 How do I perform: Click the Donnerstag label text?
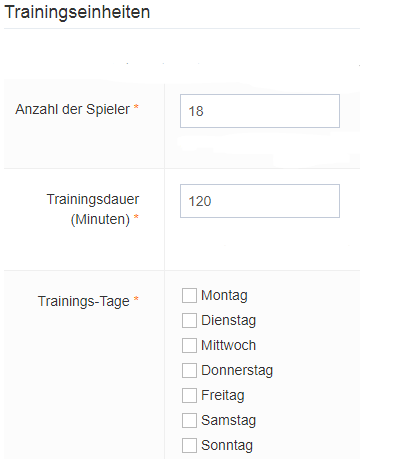(237, 371)
